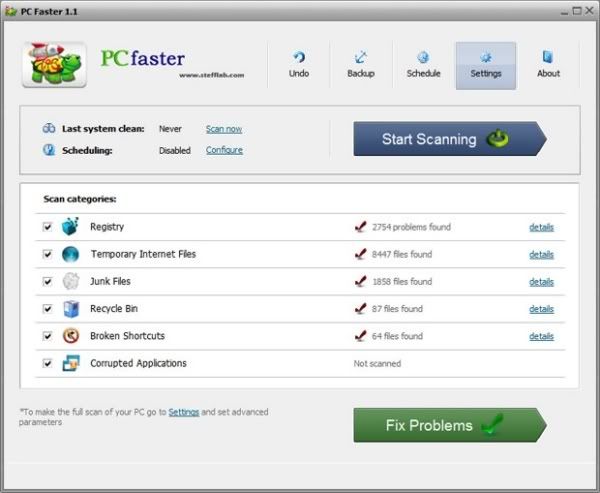Click the Corrupted Applications icon

(71, 363)
